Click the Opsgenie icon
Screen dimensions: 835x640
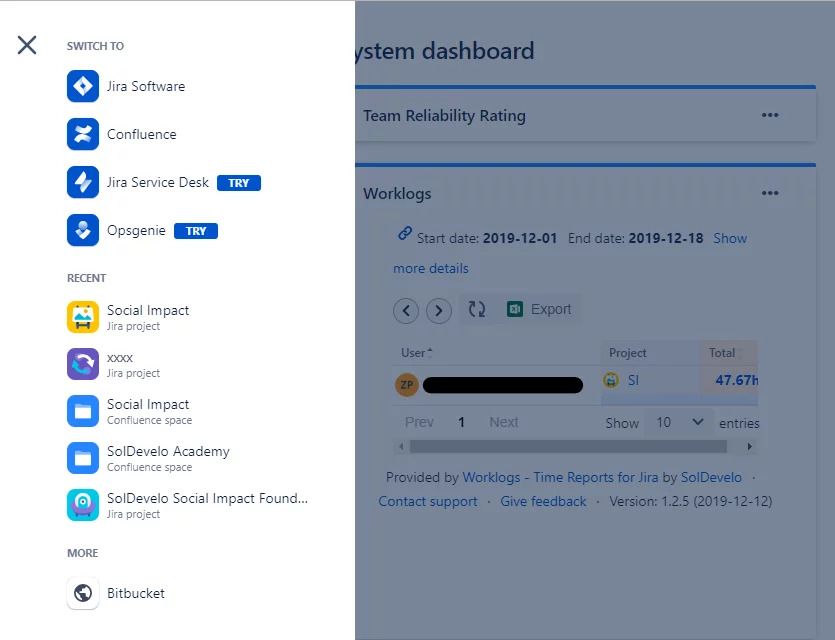[x=83, y=229]
